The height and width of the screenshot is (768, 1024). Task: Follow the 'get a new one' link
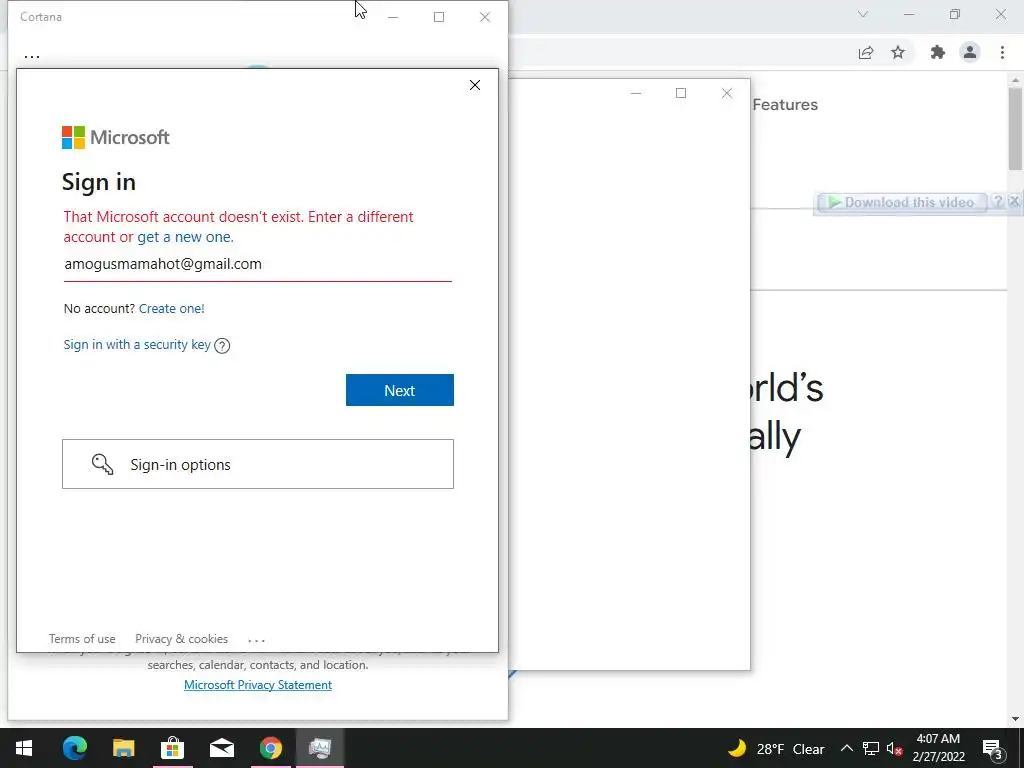tap(185, 237)
